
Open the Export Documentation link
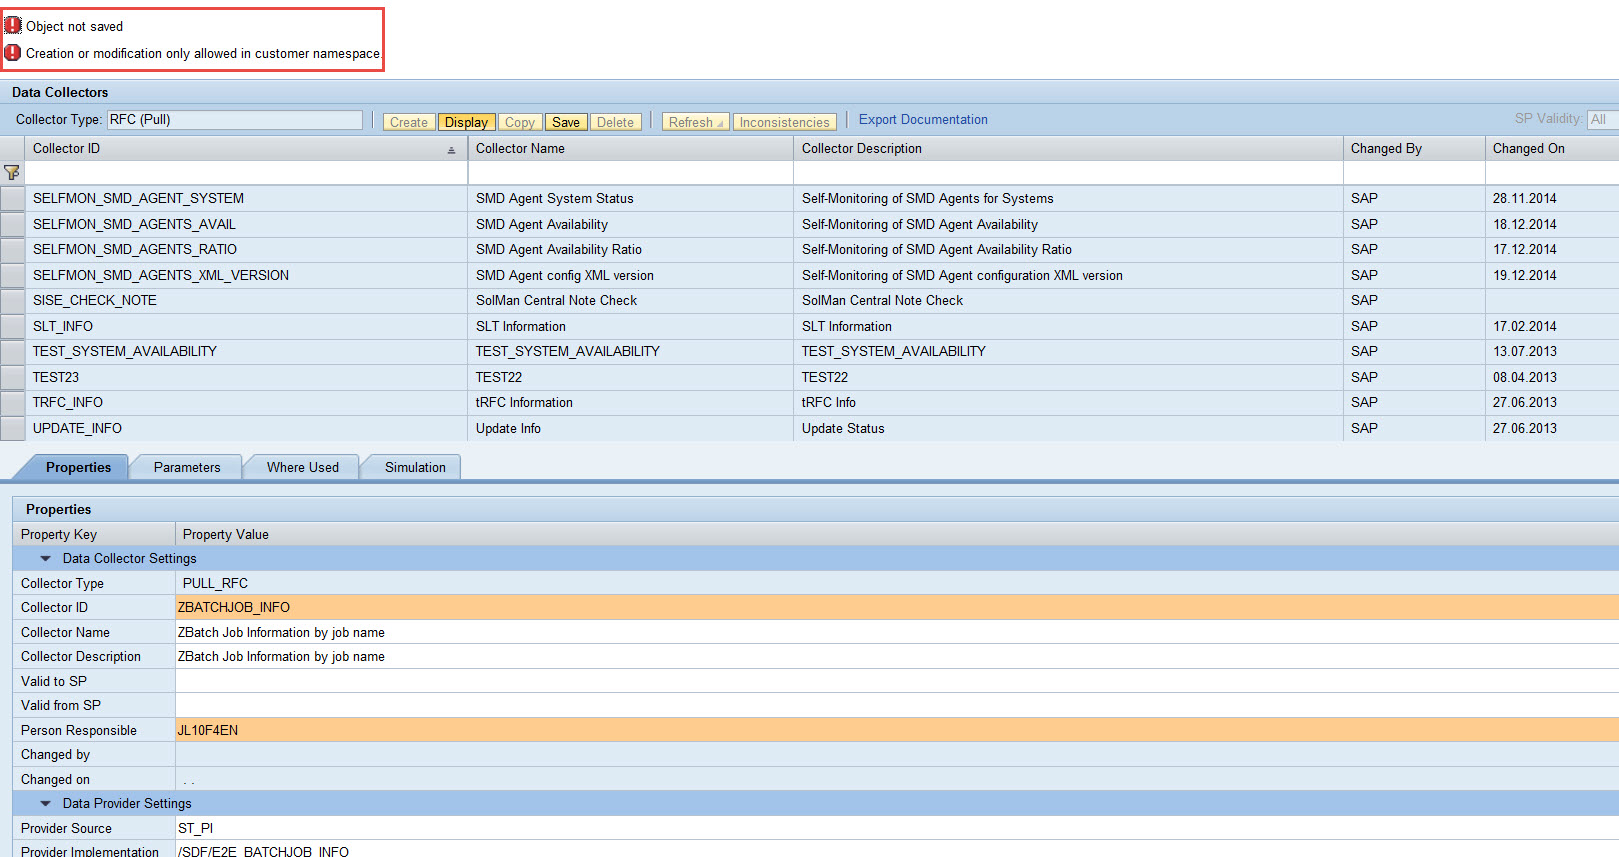(x=923, y=120)
